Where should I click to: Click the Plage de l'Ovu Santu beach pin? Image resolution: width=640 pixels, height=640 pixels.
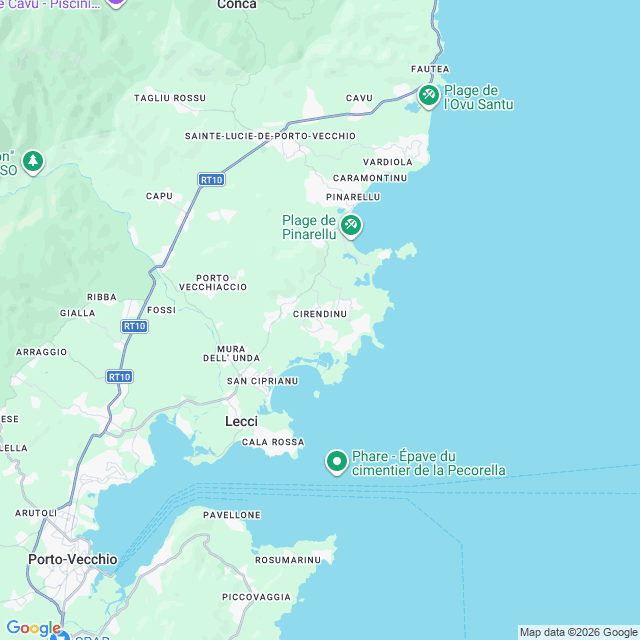tap(429, 96)
